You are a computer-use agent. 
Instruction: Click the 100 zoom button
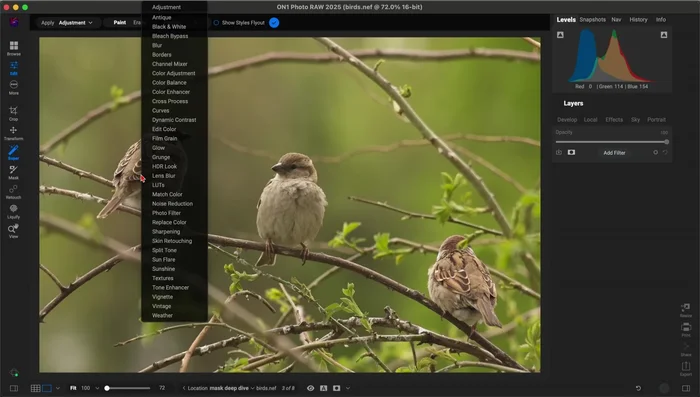[x=85, y=388]
